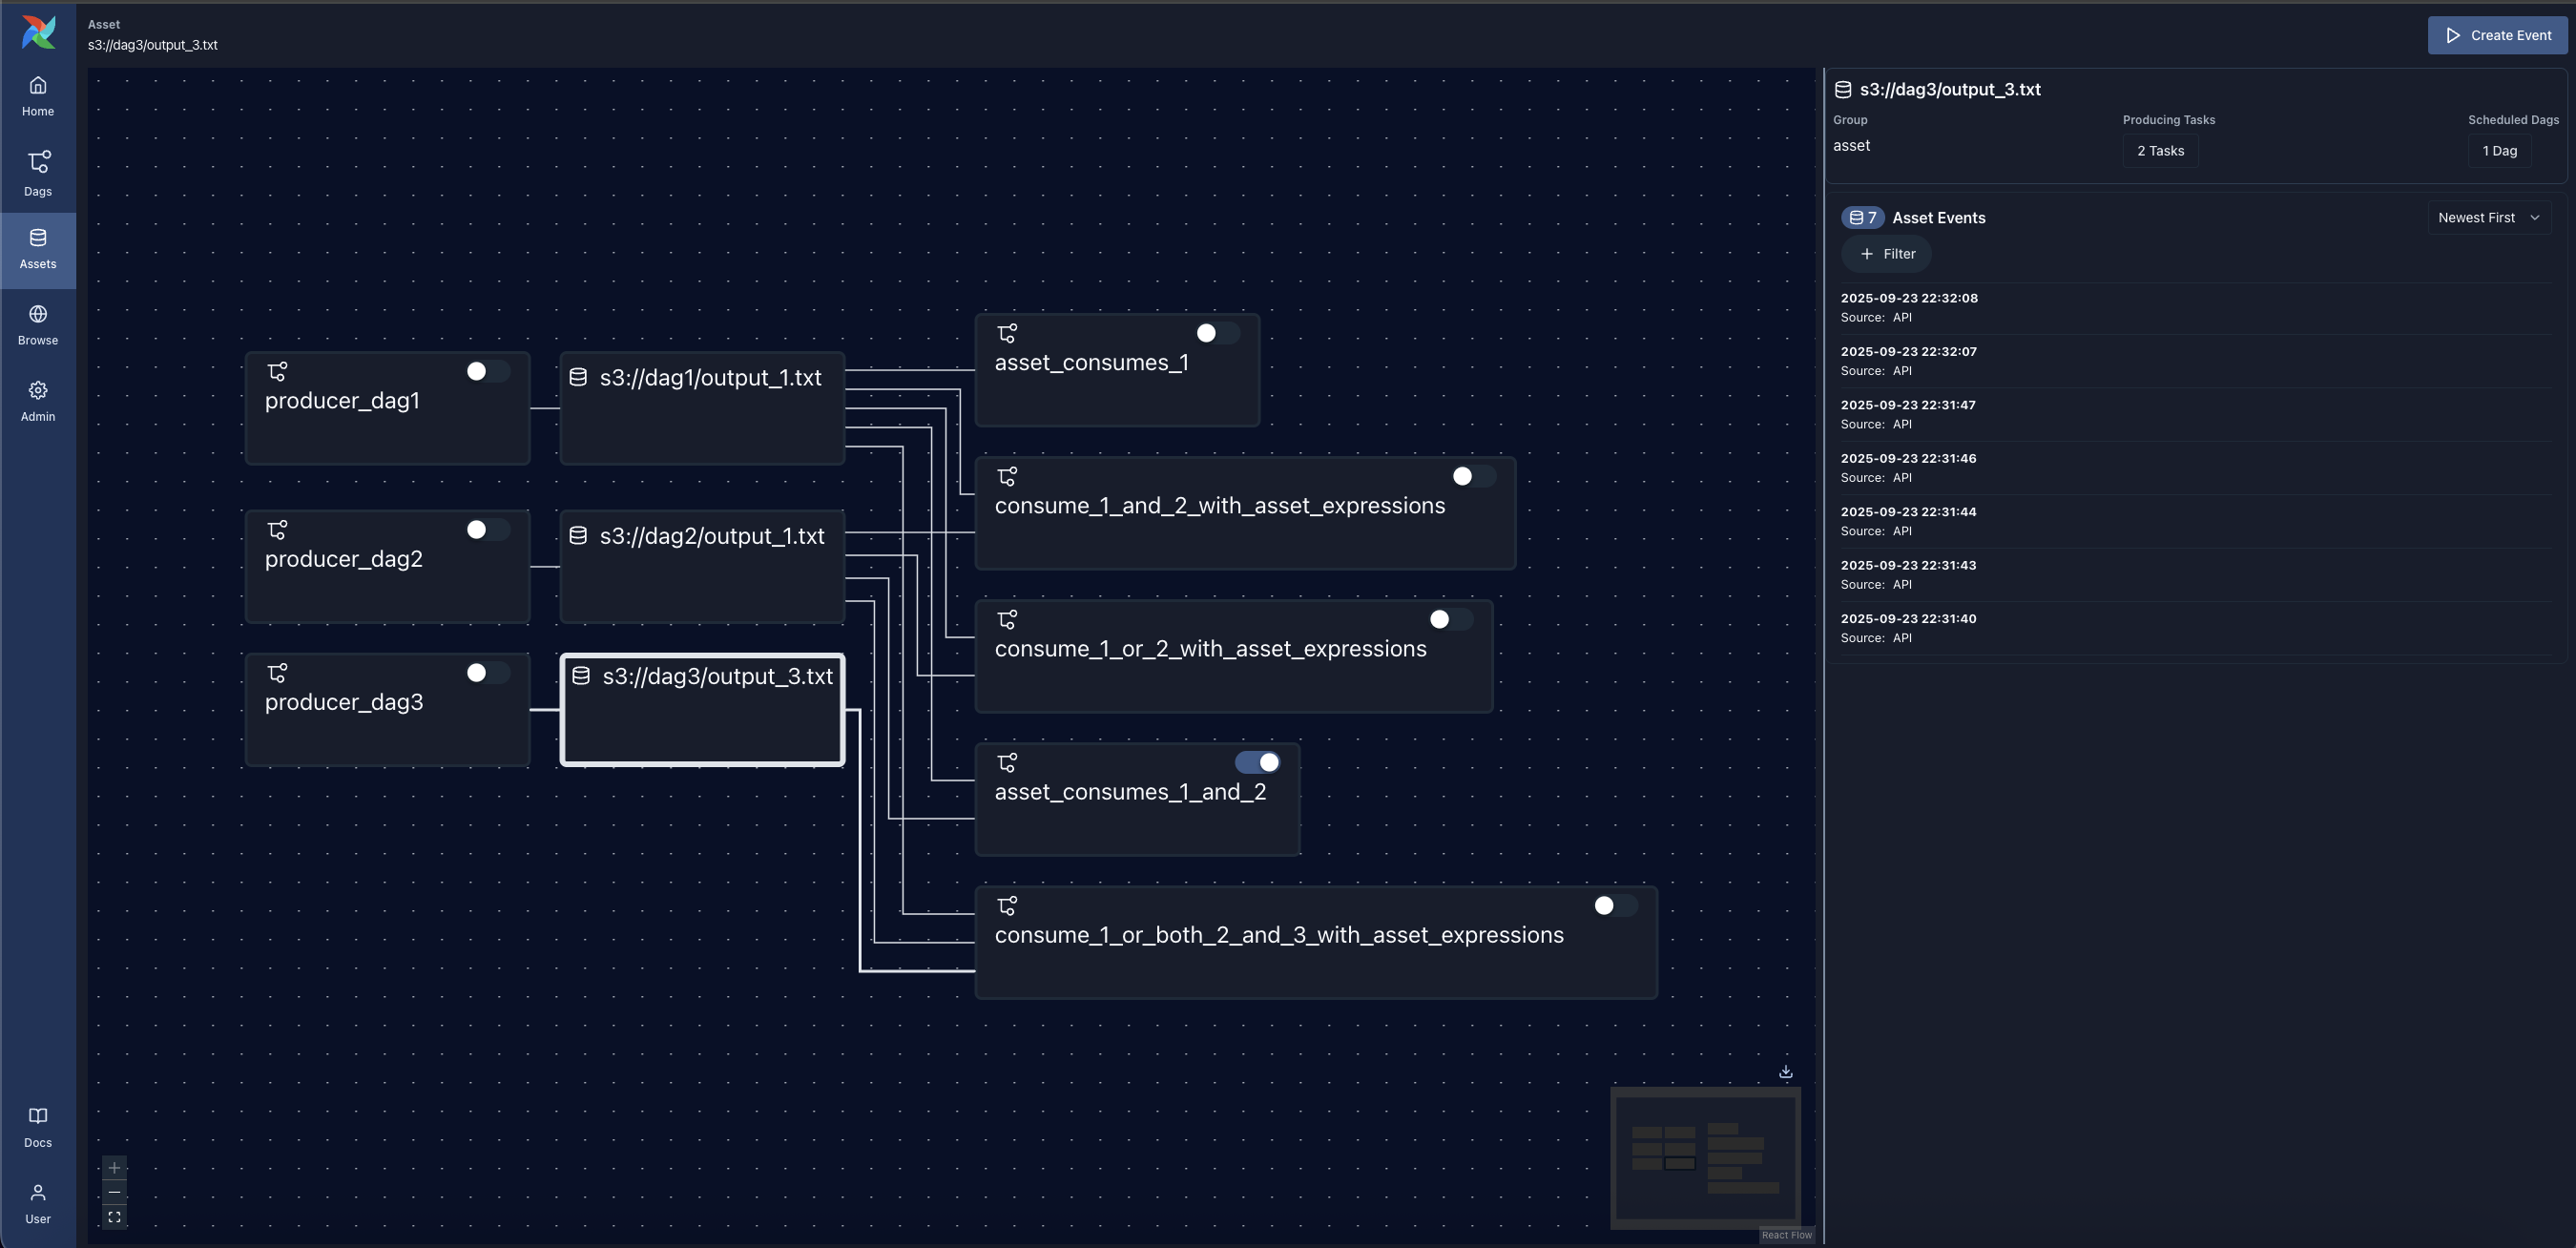Image resolution: width=2576 pixels, height=1248 pixels.
Task: Open the Browse section icon
Action: coord(37,322)
